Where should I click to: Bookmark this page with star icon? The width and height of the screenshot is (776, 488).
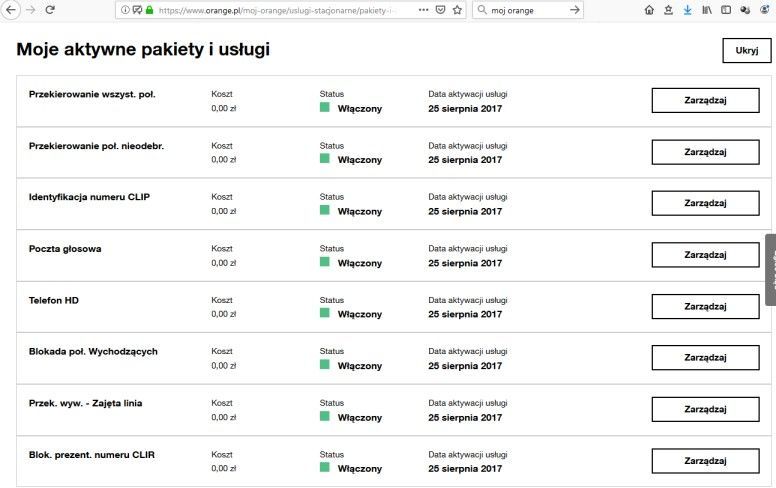point(457,10)
